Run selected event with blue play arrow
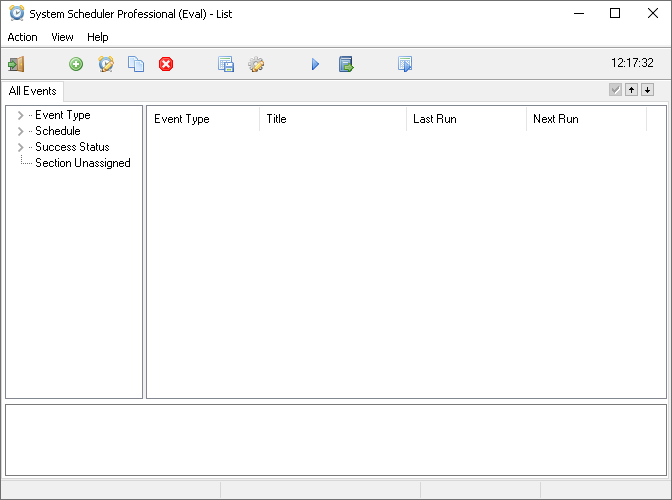This screenshot has height=500, width=672. pyautogui.click(x=315, y=64)
